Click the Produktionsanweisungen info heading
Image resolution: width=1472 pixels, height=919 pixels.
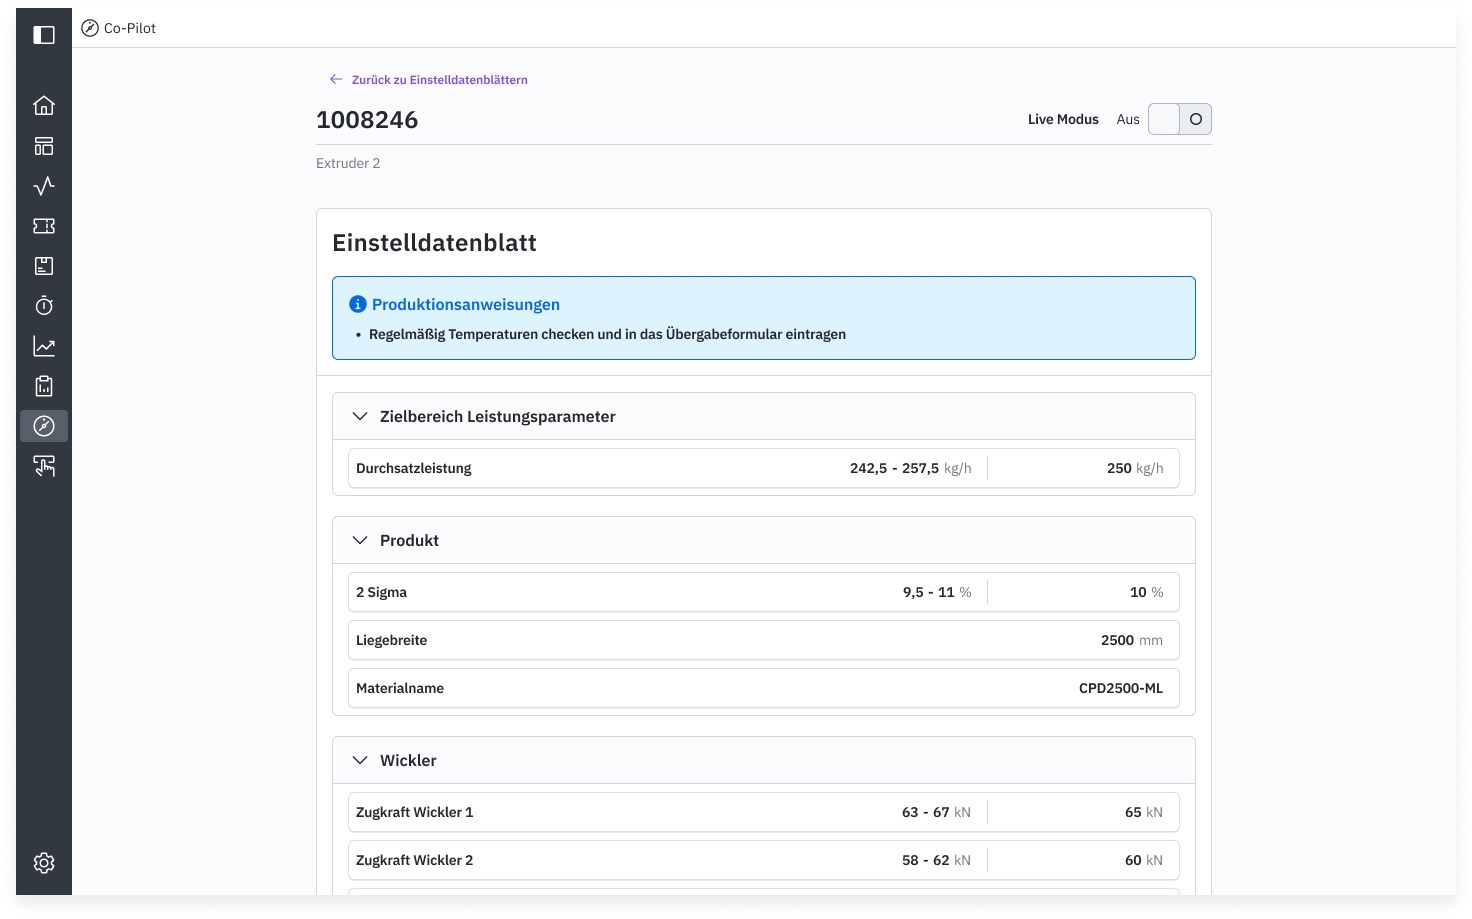pos(465,304)
